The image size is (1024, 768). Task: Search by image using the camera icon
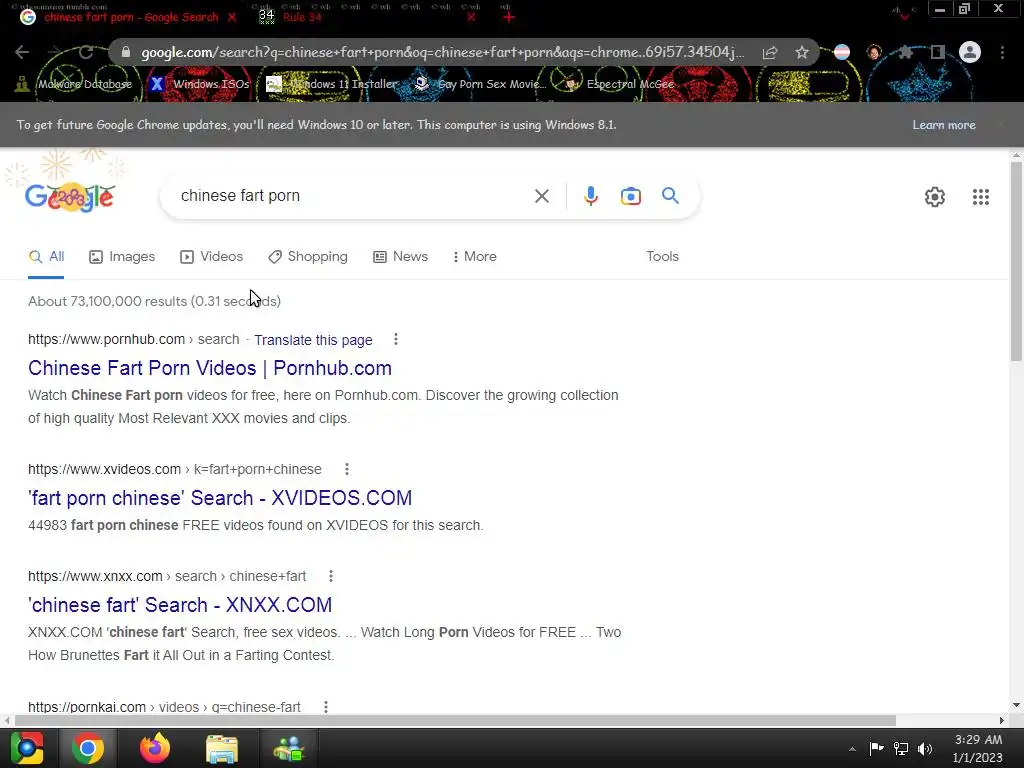[631, 196]
